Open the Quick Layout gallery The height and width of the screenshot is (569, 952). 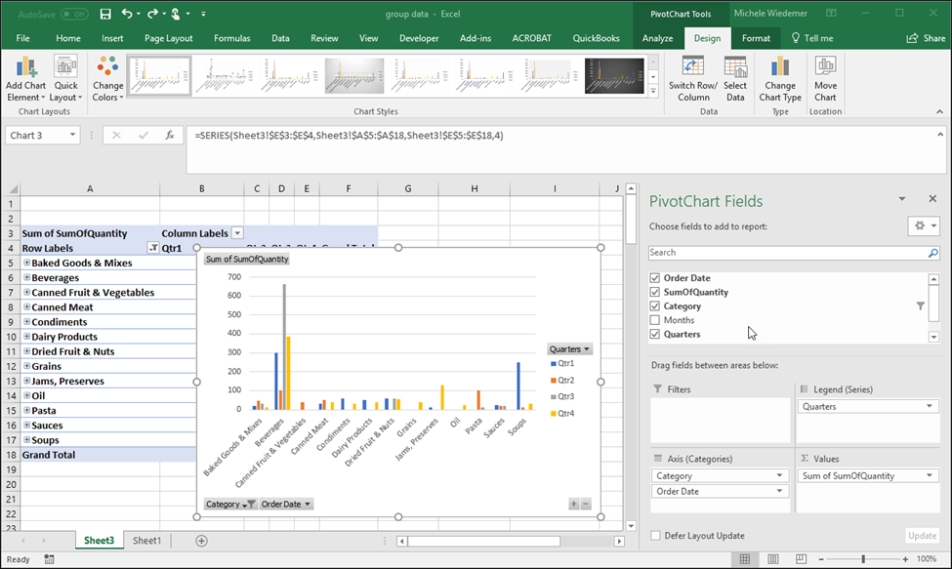point(66,79)
